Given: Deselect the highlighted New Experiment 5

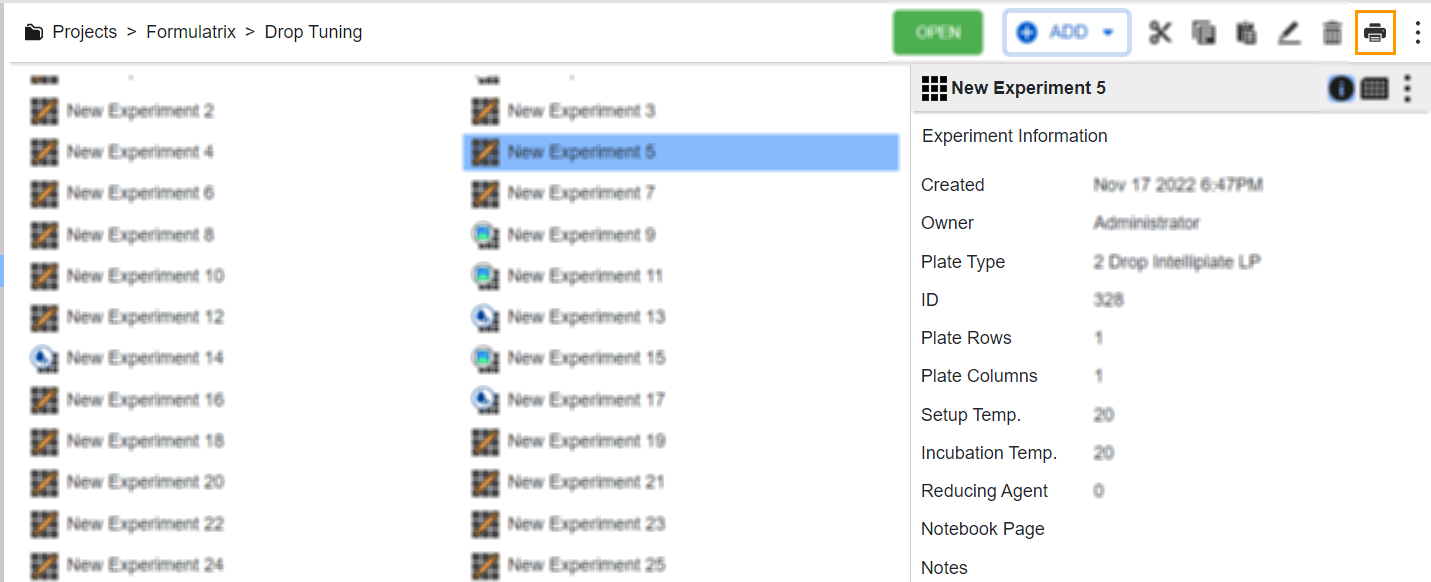Looking at the screenshot, I should pos(580,152).
